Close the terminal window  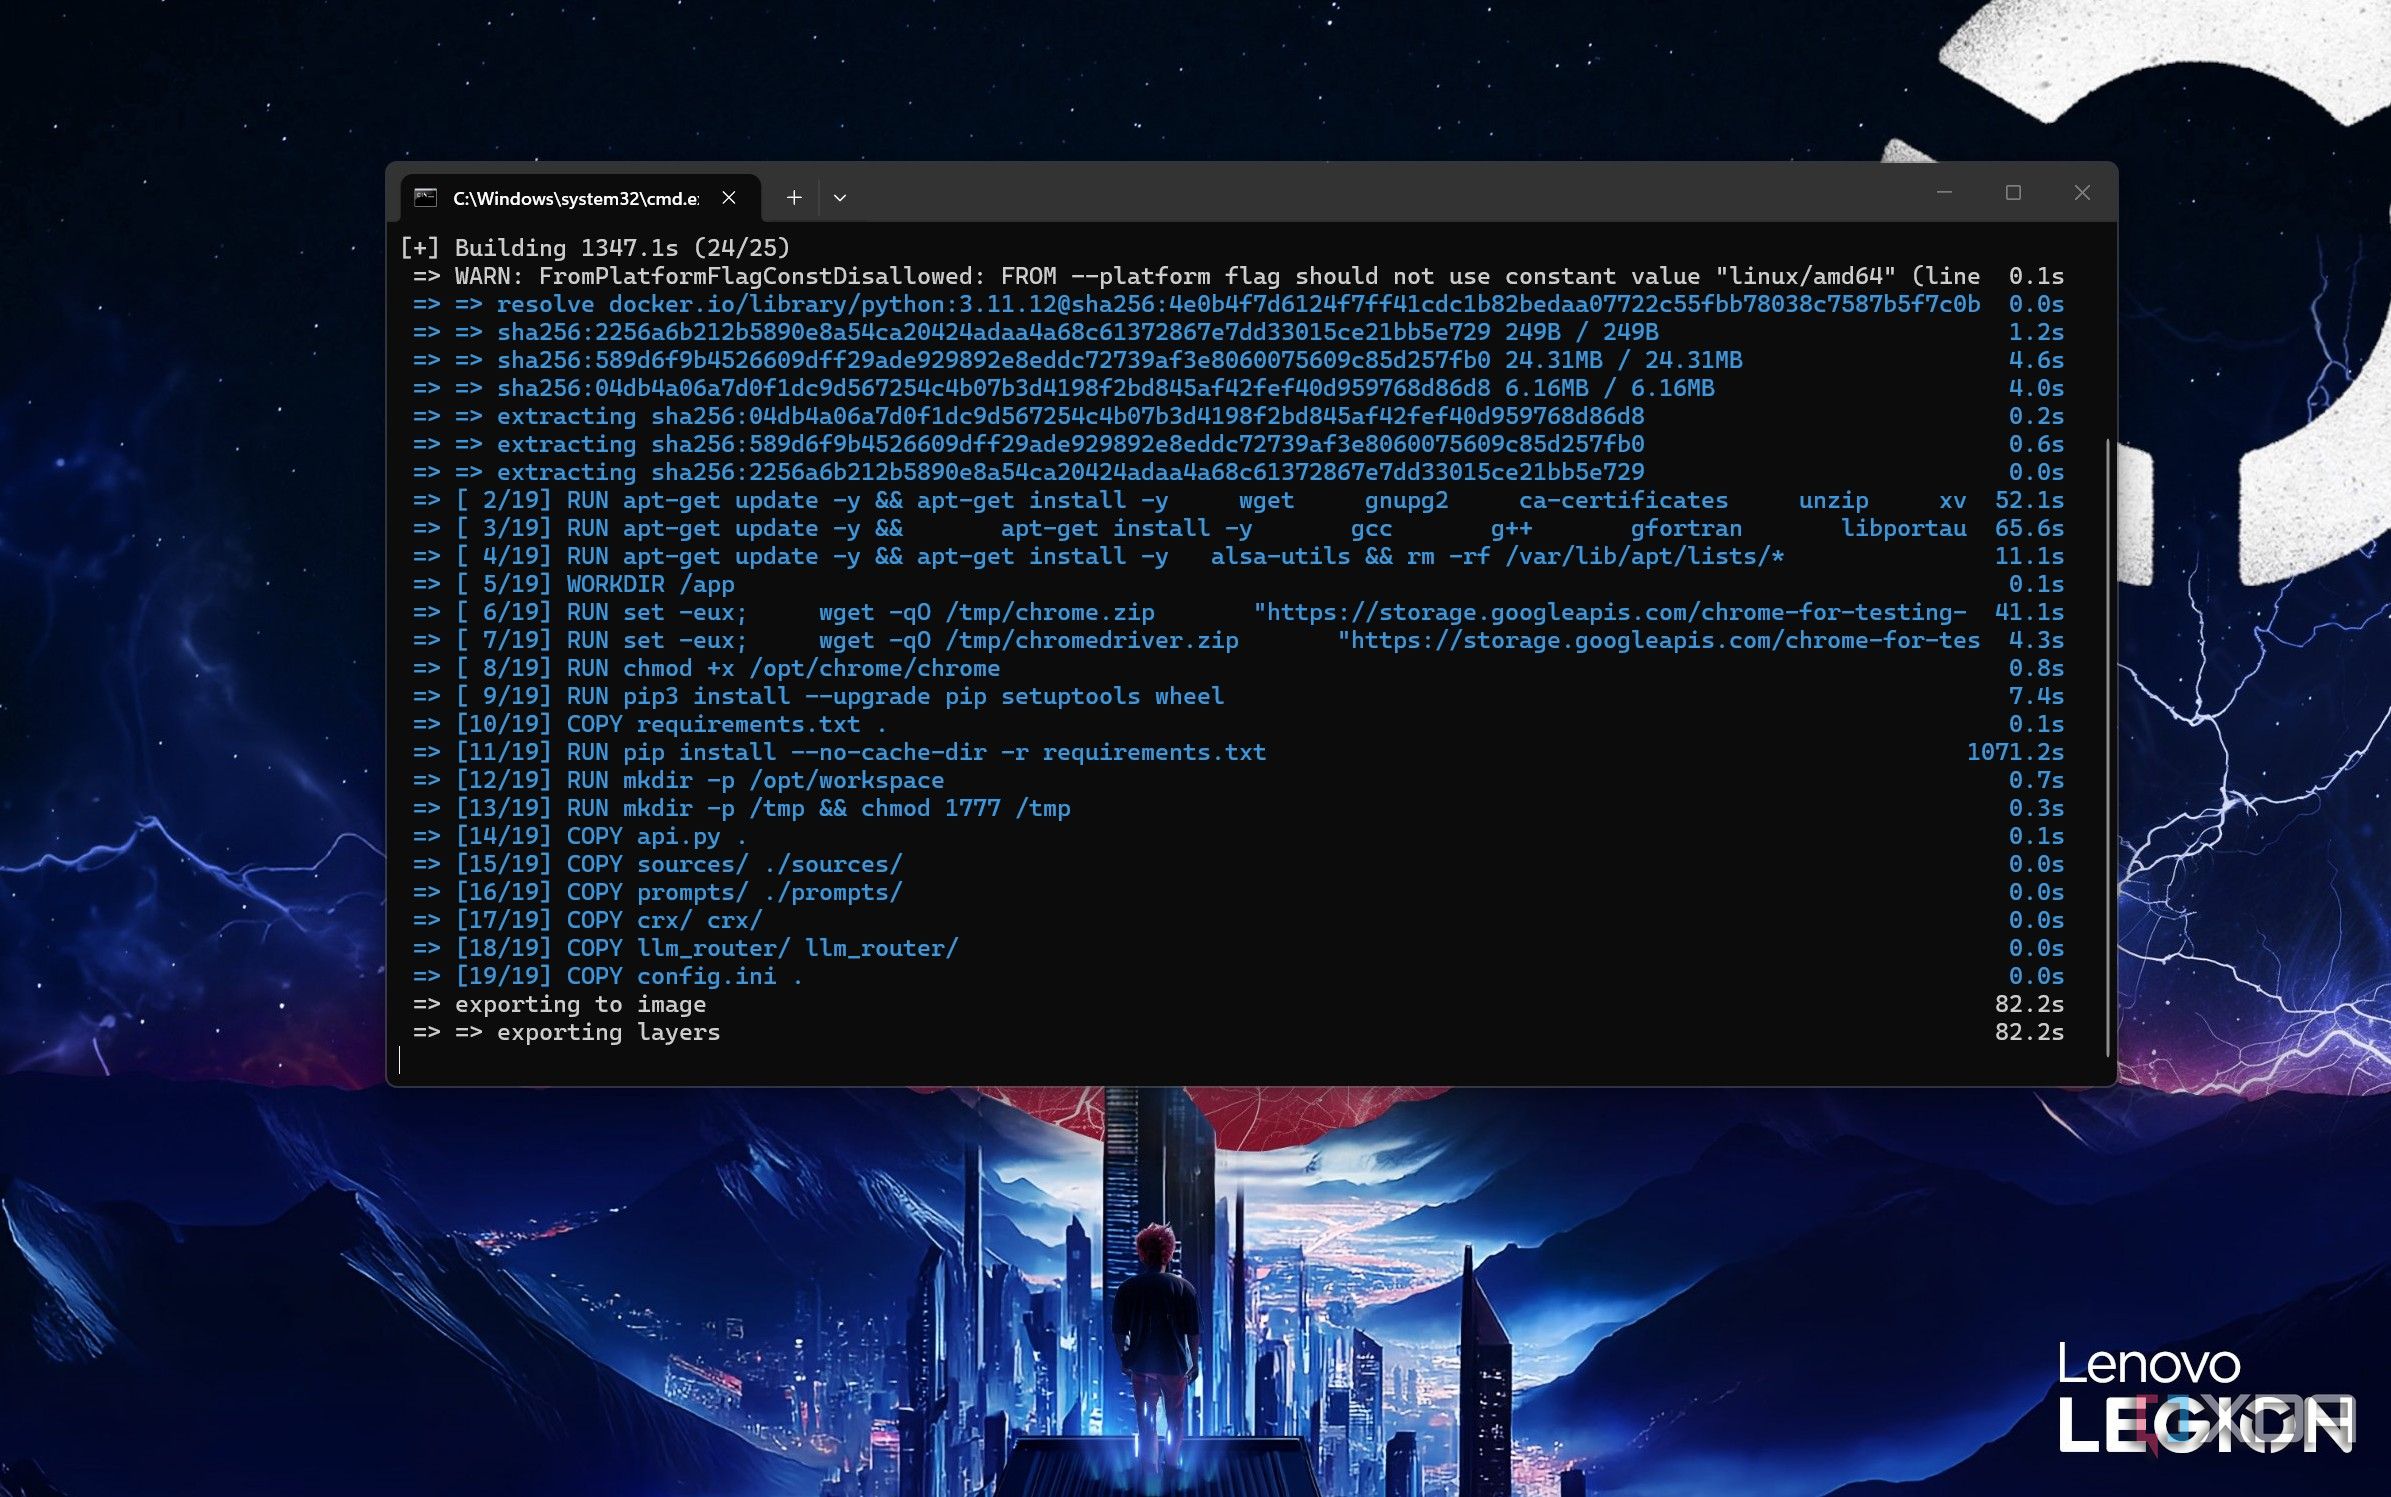(2082, 192)
